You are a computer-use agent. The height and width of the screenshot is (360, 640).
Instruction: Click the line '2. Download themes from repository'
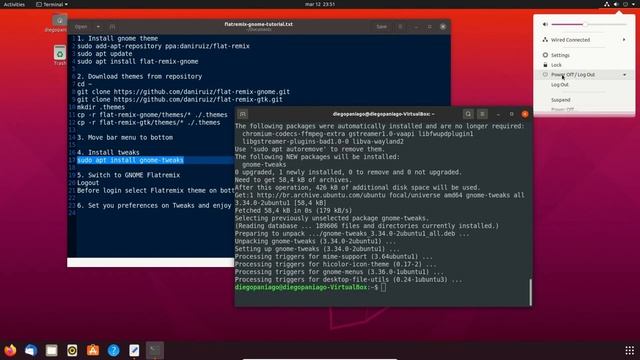tap(140, 76)
